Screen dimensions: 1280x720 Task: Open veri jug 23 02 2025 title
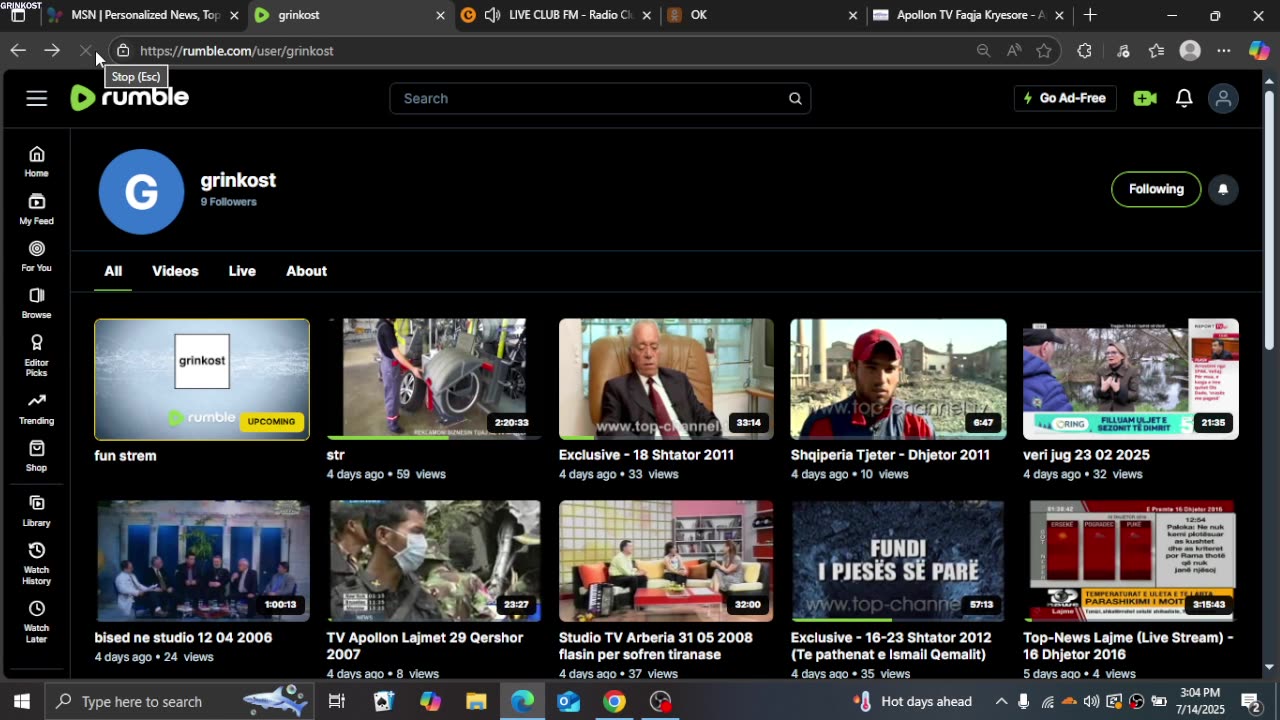click(1086, 455)
